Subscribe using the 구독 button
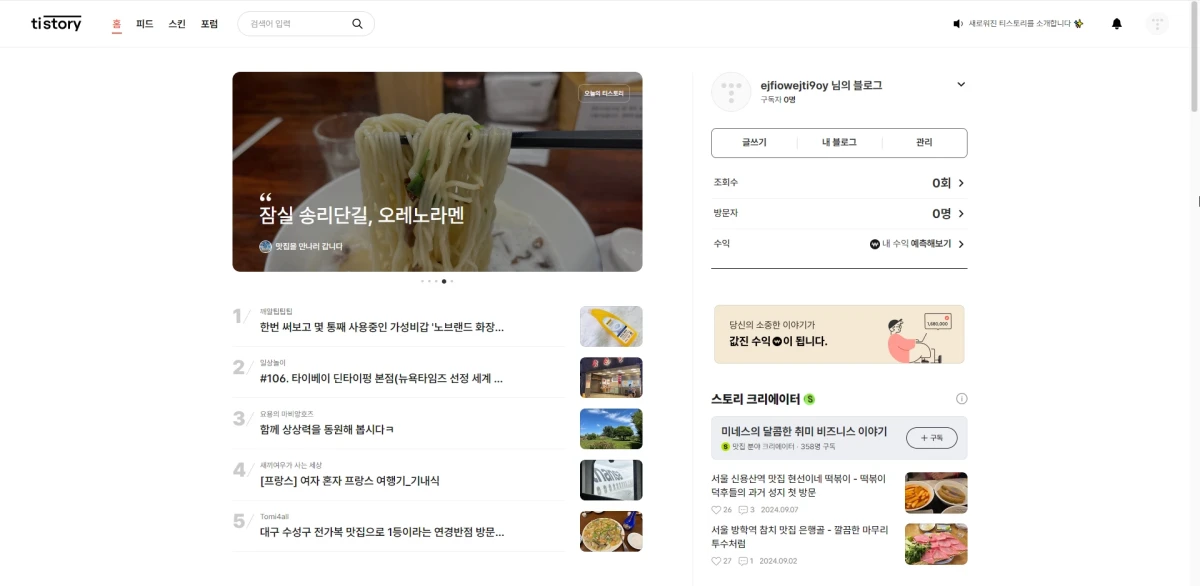 tap(931, 438)
